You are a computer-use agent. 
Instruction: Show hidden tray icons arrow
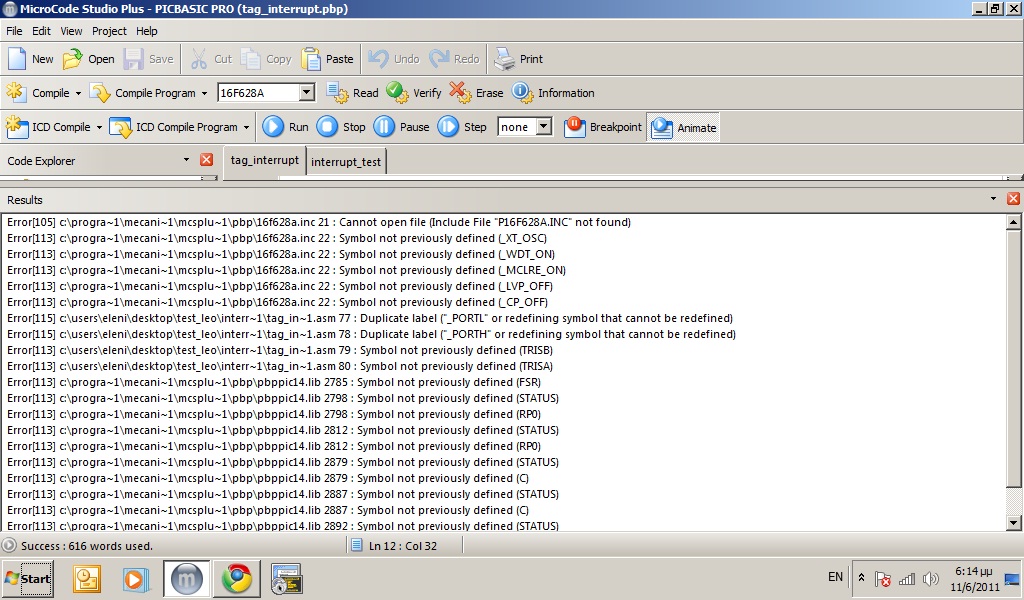click(861, 578)
